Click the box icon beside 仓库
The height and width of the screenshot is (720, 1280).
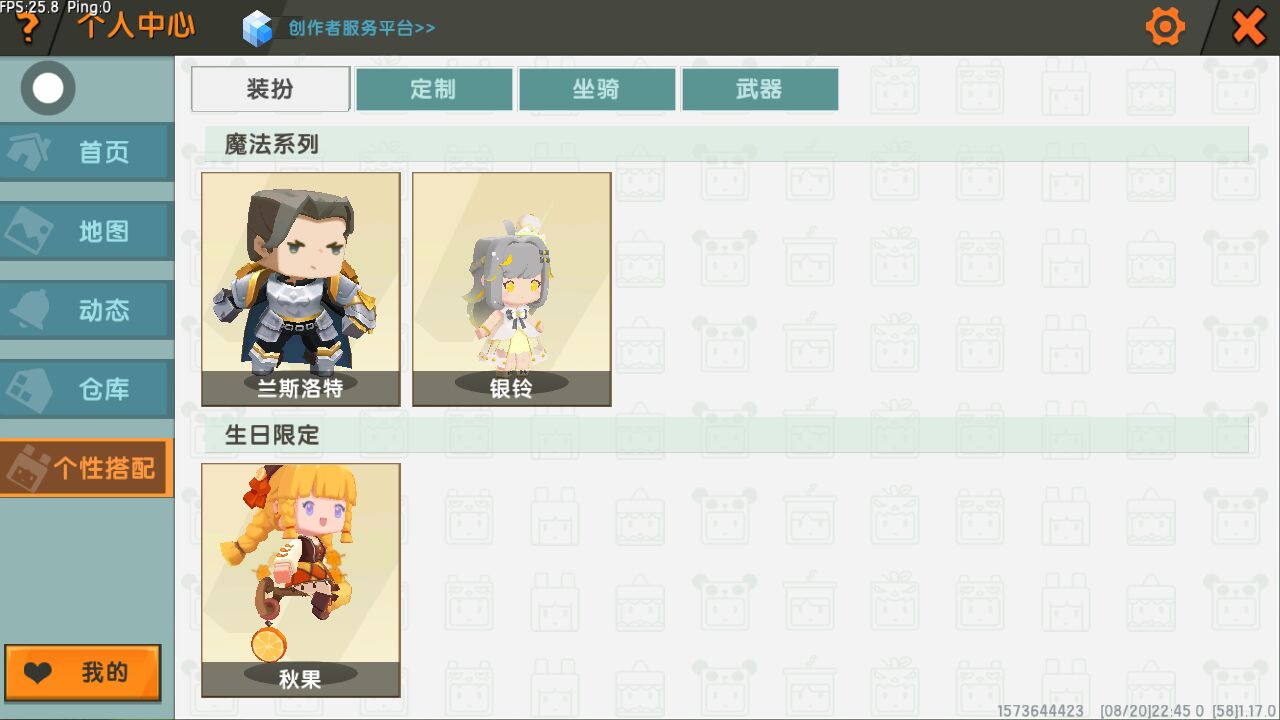pos(30,389)
